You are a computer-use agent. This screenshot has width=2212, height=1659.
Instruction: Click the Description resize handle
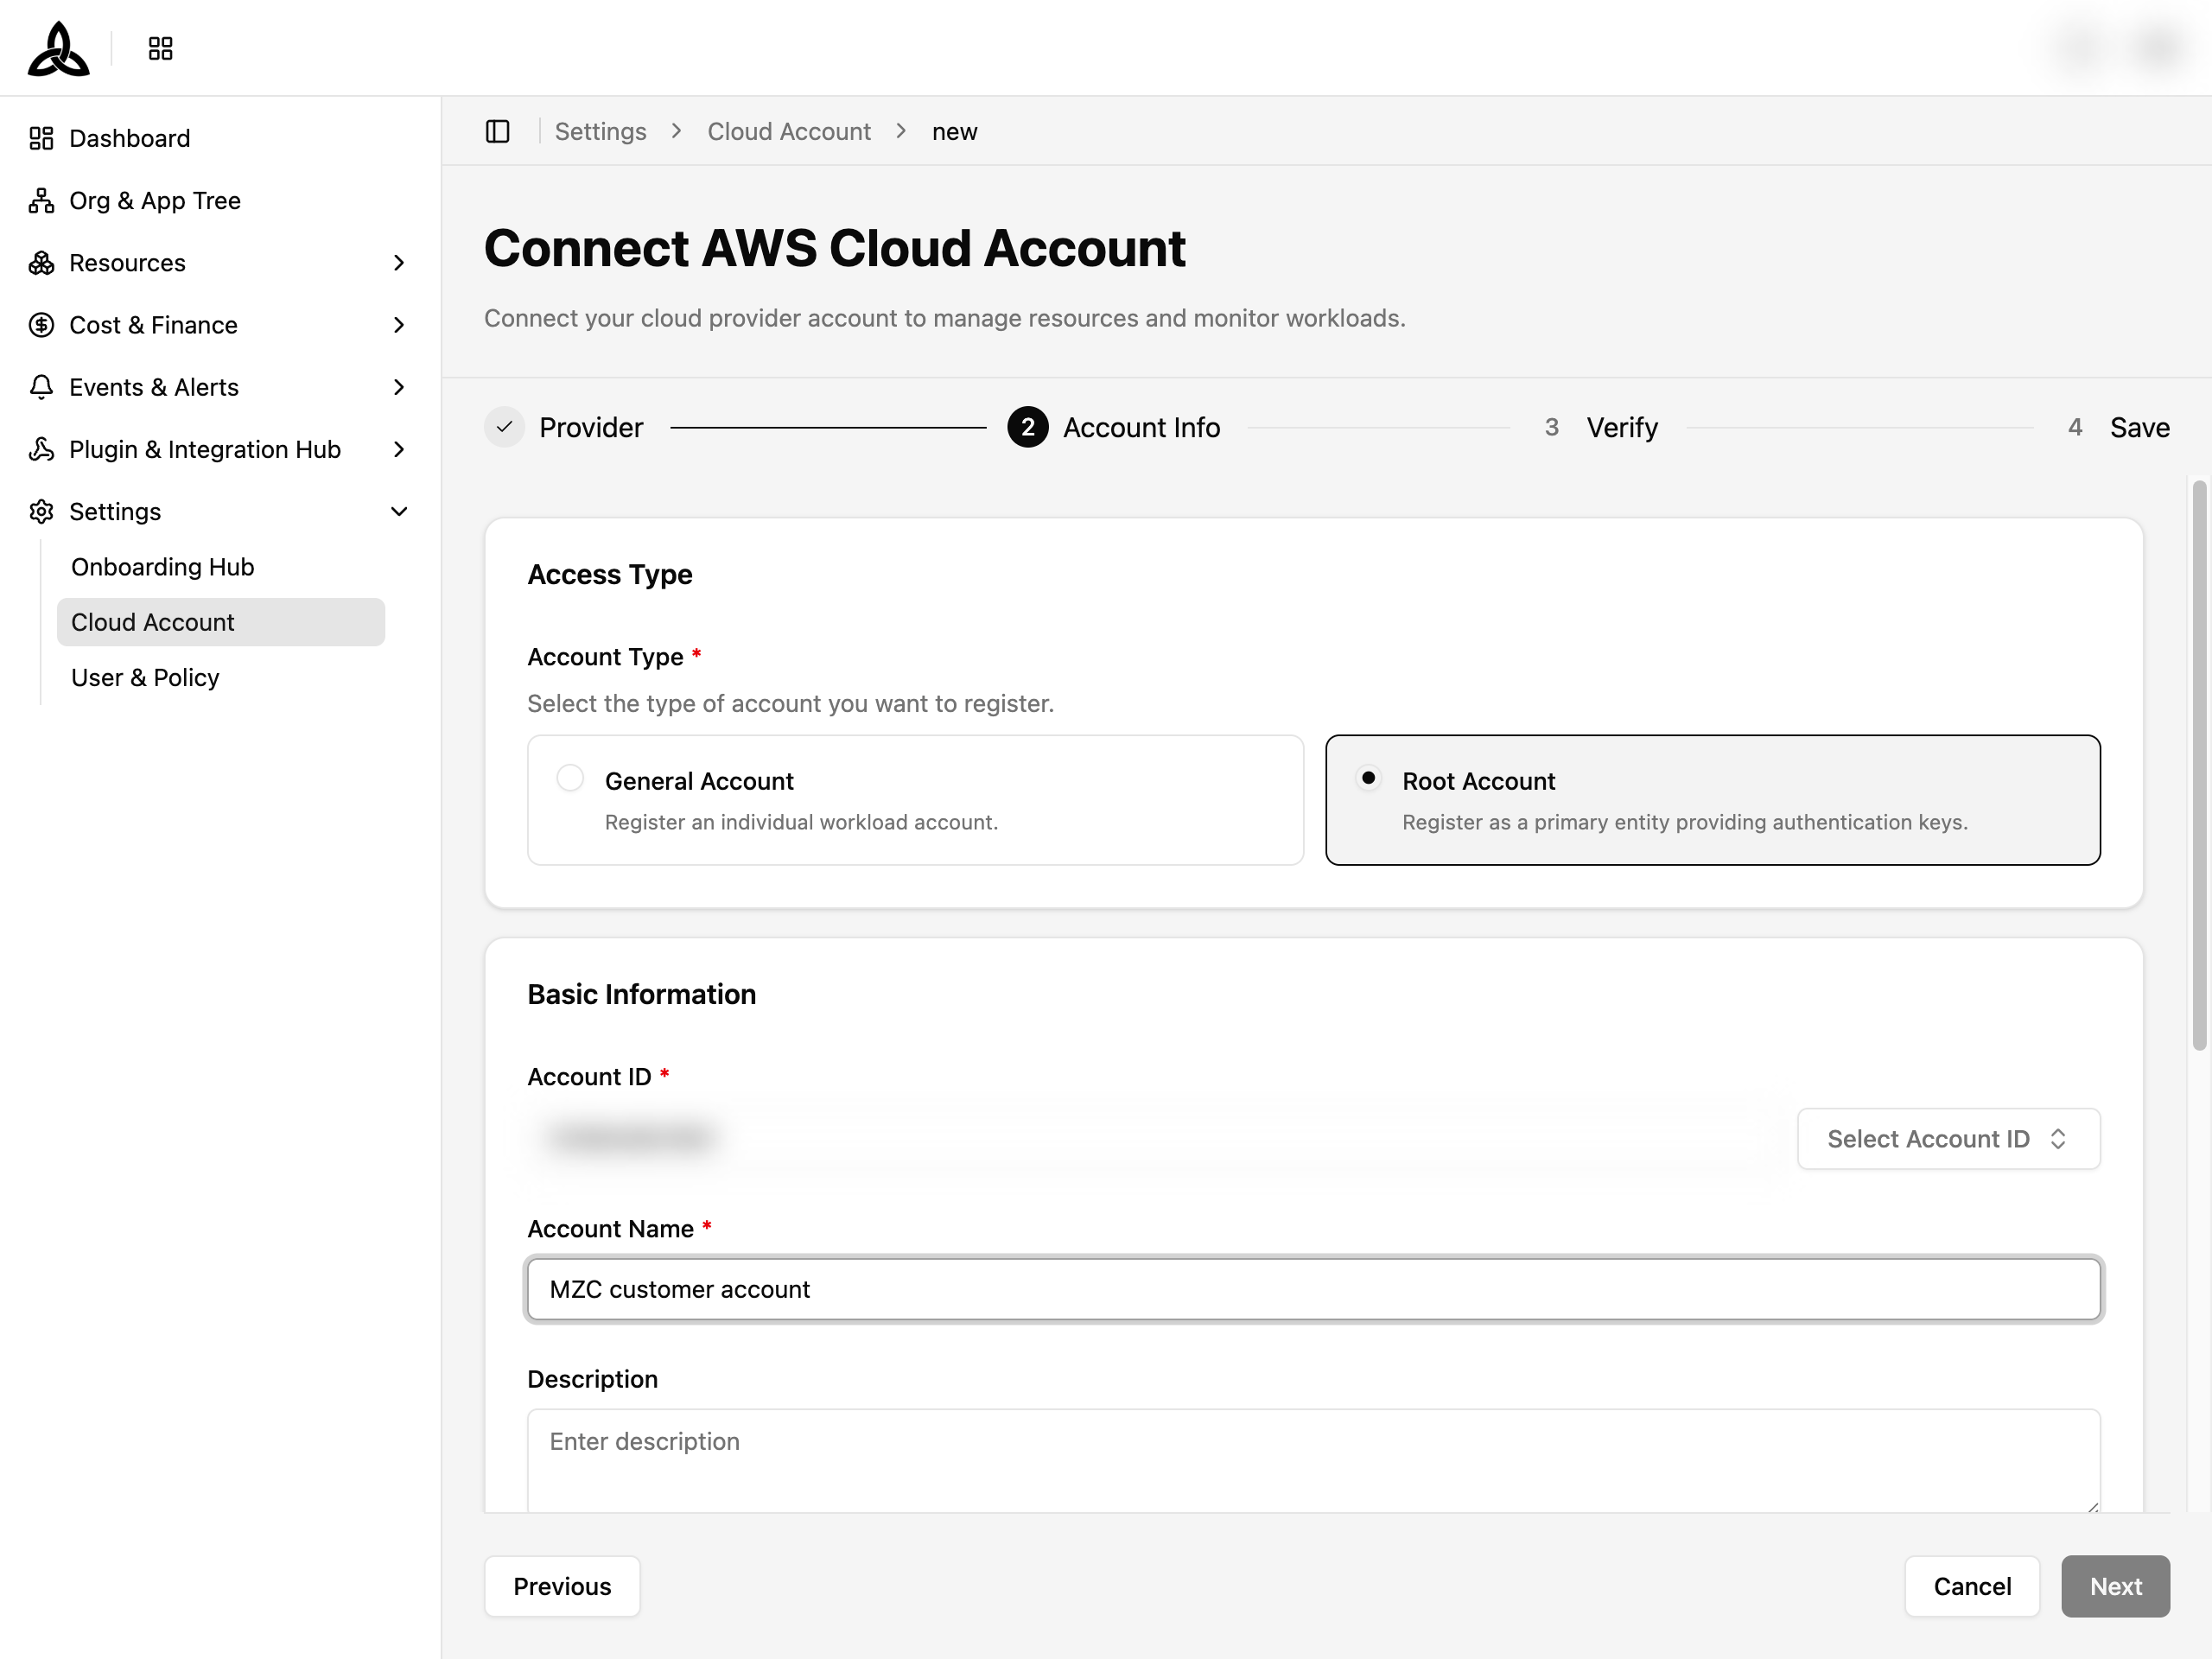pos(2092,1505)
